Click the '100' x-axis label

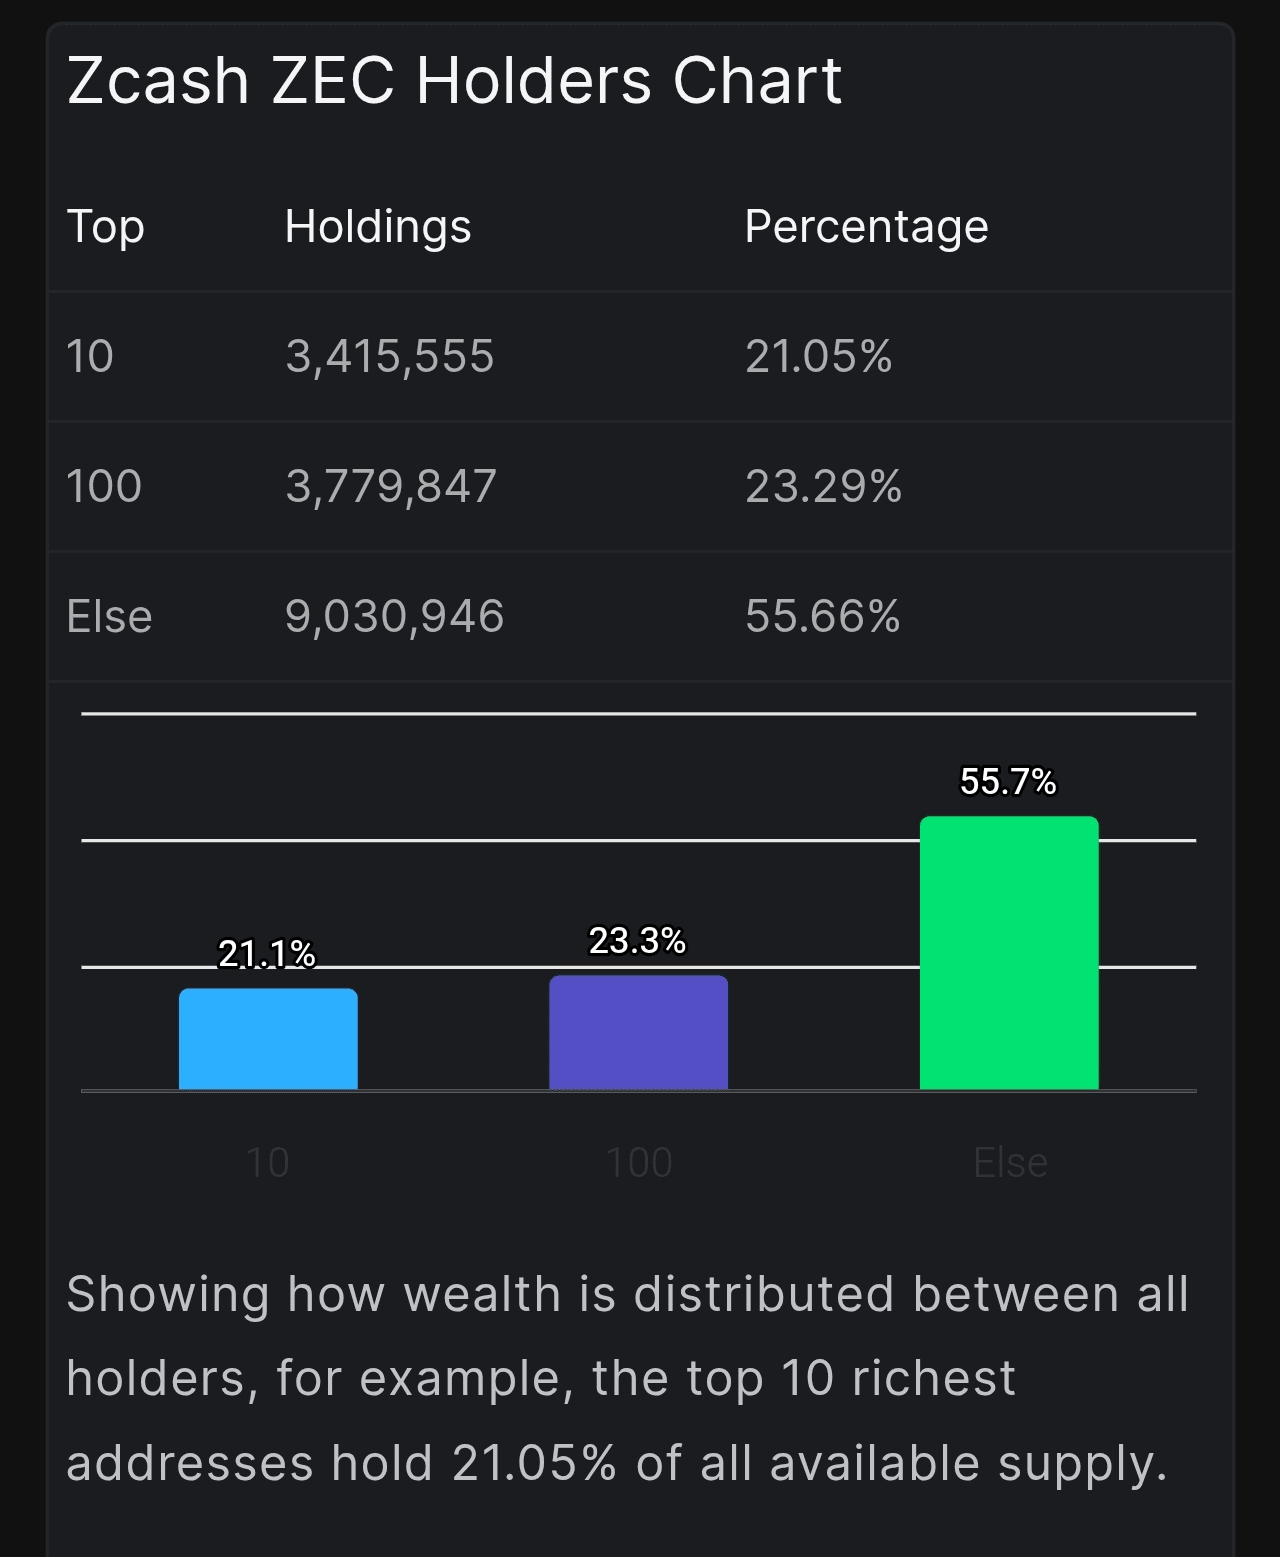coord(639,1163)
